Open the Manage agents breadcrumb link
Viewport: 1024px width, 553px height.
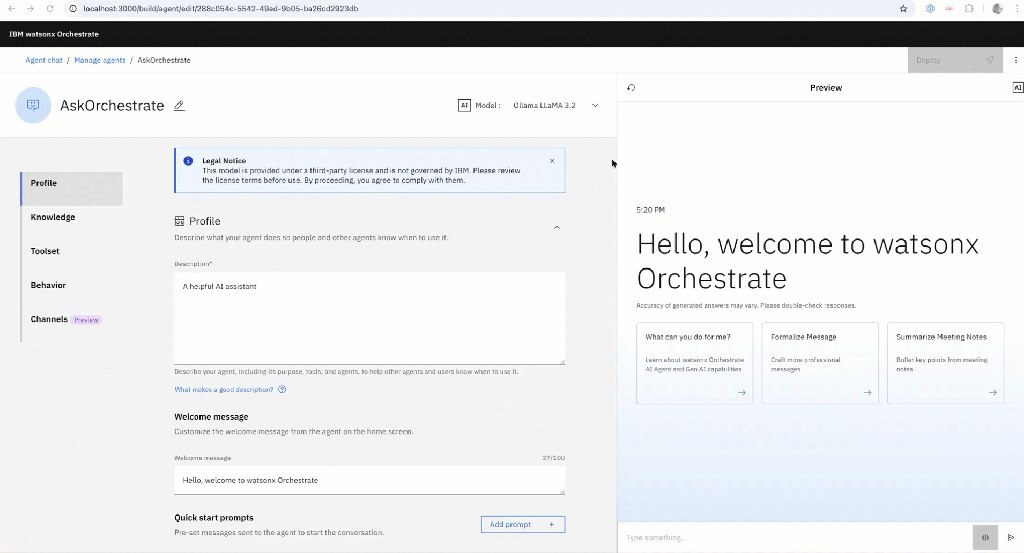tap(100, 60)
